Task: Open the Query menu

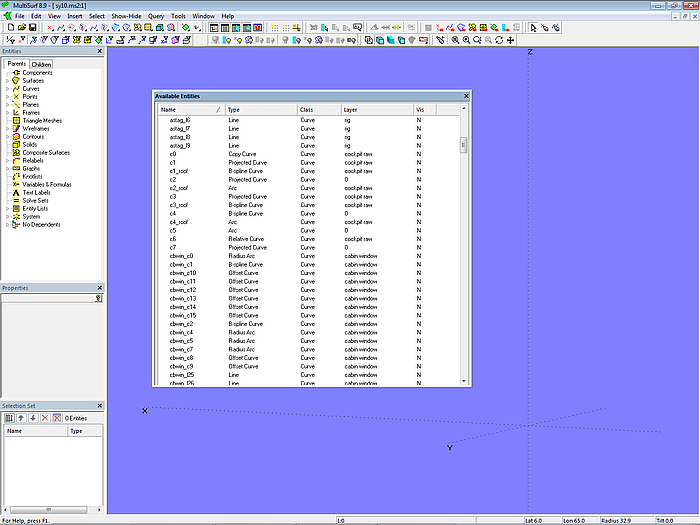Action: point(156,17)
